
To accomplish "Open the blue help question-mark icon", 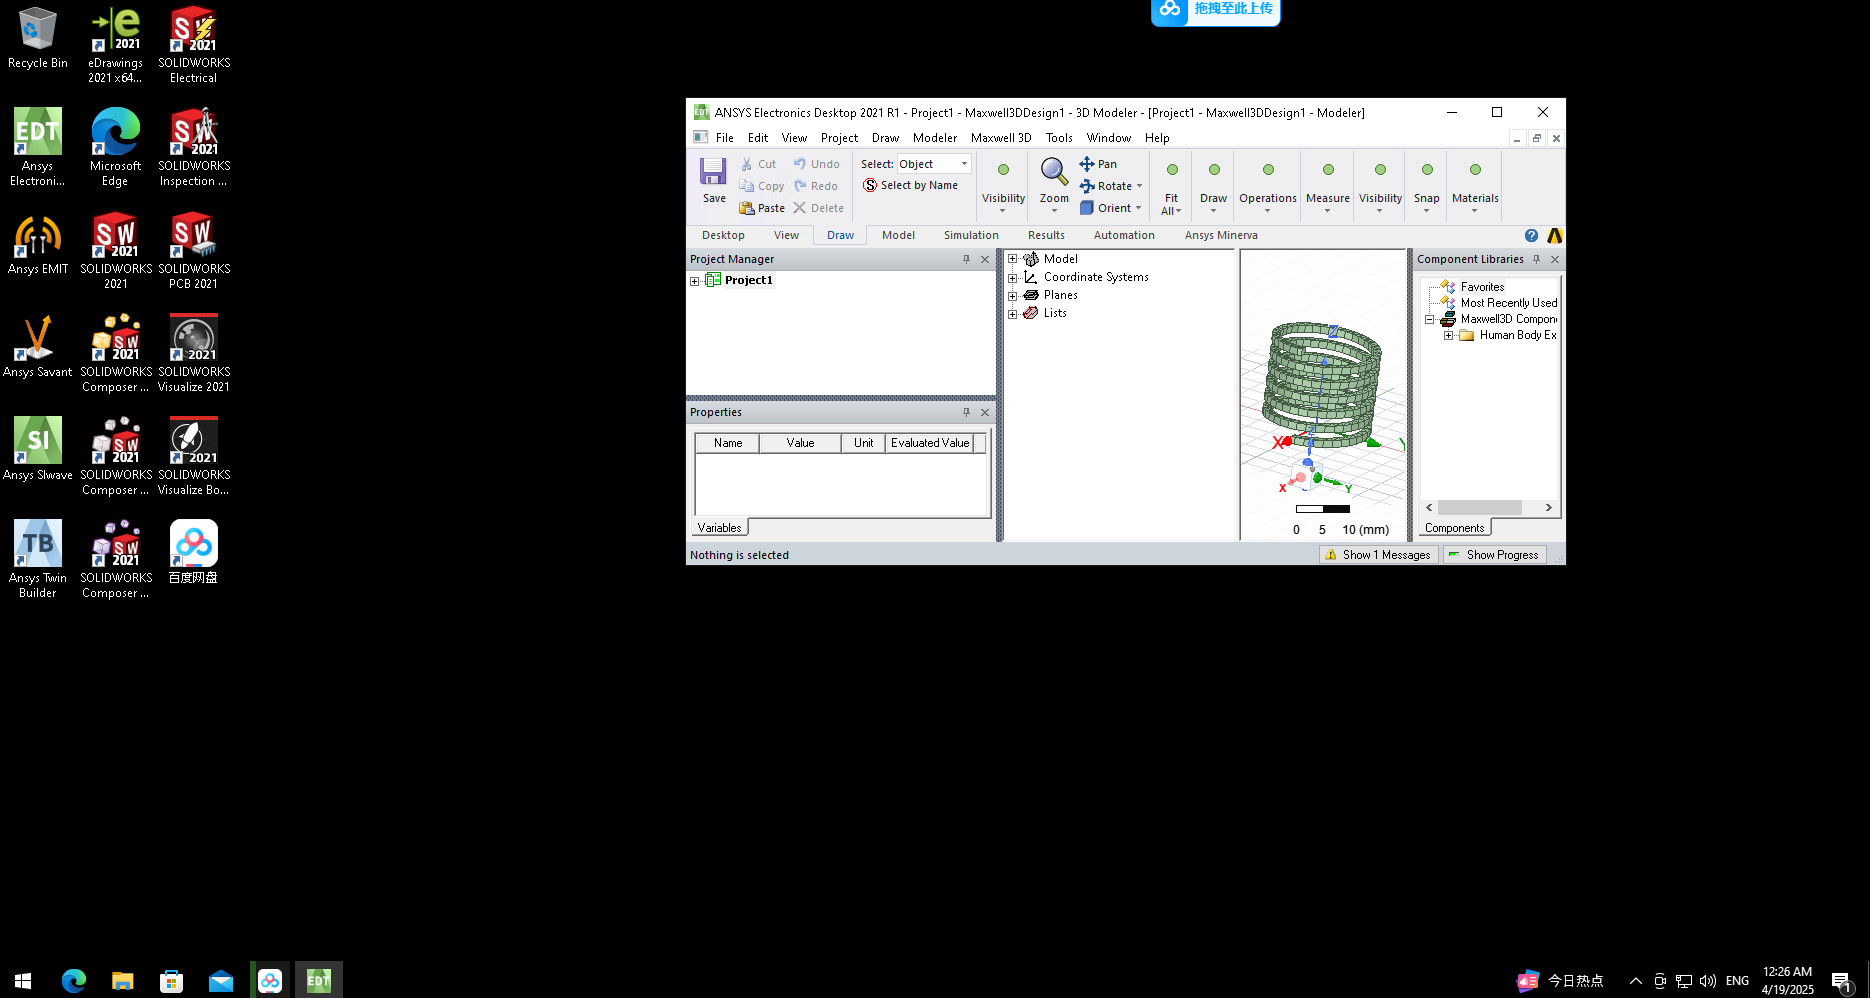I will pyautogui.click(x=1531, y=236).
